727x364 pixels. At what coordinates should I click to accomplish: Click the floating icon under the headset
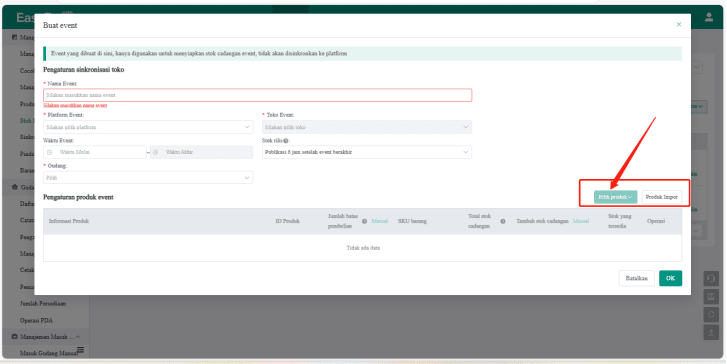(711, 297)
